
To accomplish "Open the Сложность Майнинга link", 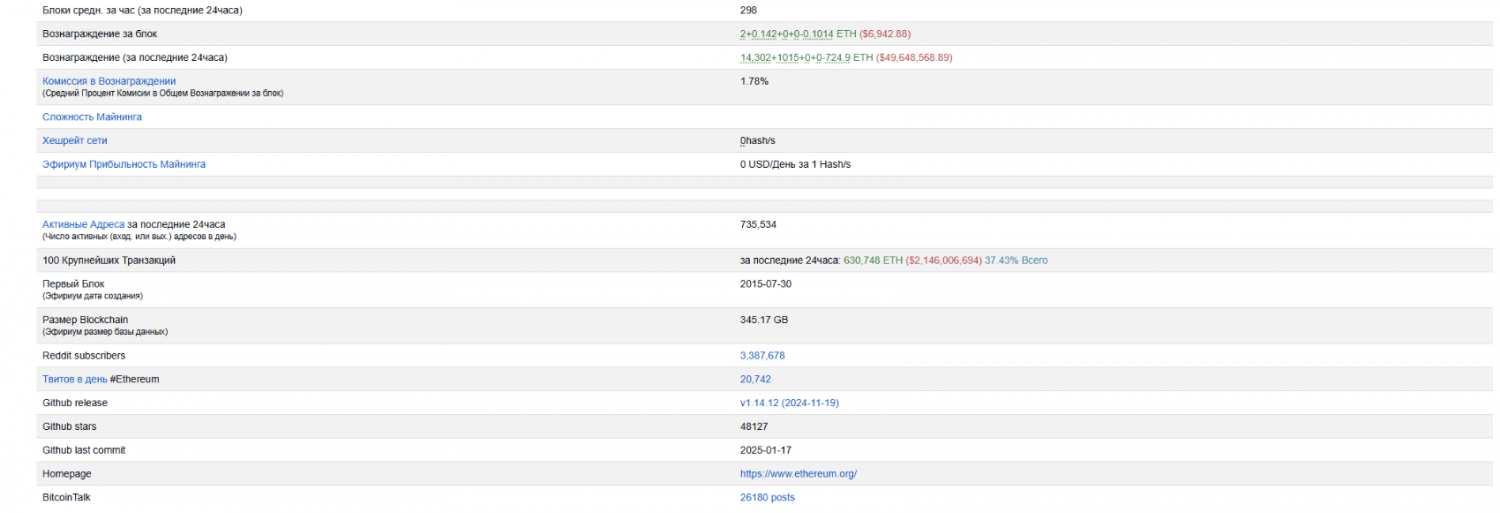I will [x=92, y=117].
